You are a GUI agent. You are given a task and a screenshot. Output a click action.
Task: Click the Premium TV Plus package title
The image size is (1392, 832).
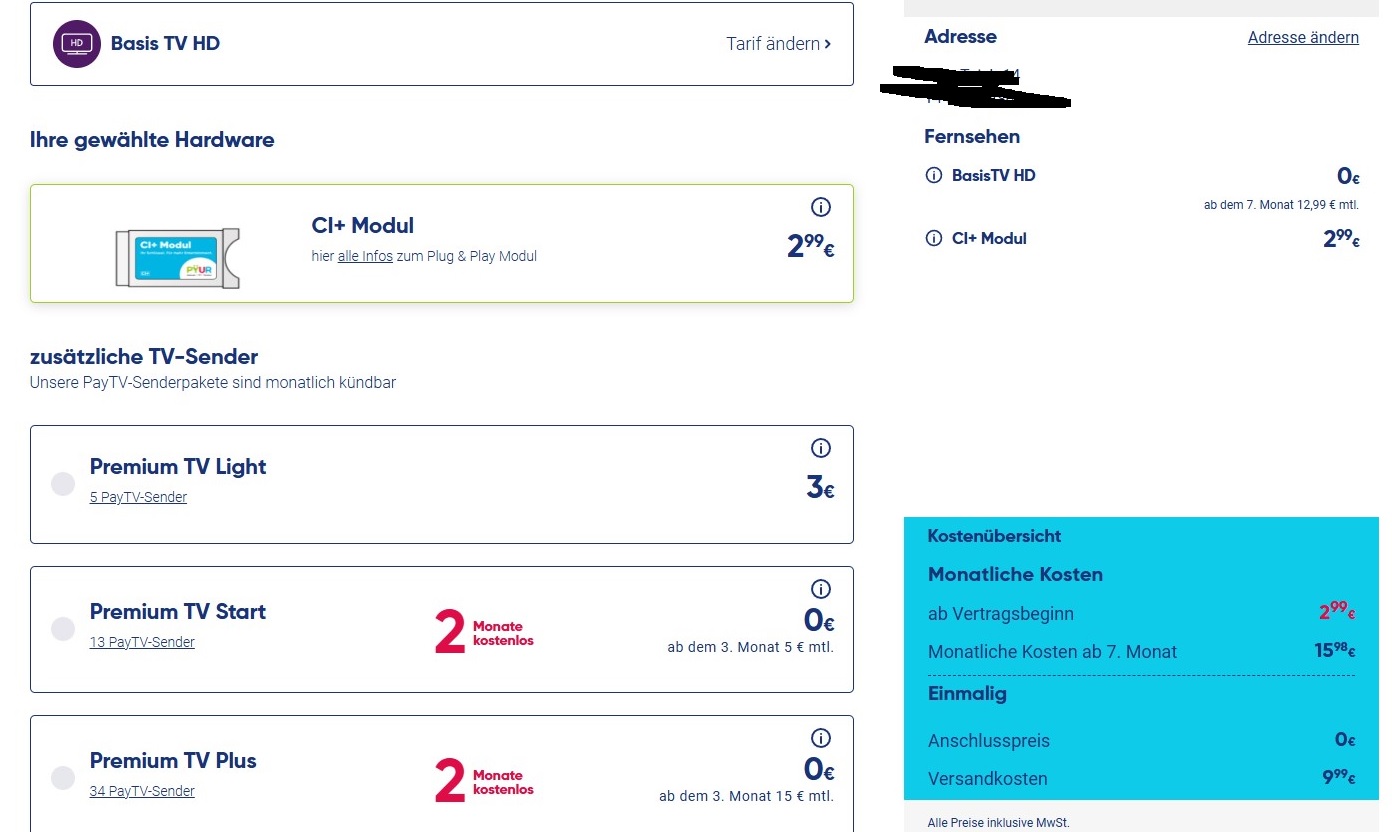tap(173, 761)
